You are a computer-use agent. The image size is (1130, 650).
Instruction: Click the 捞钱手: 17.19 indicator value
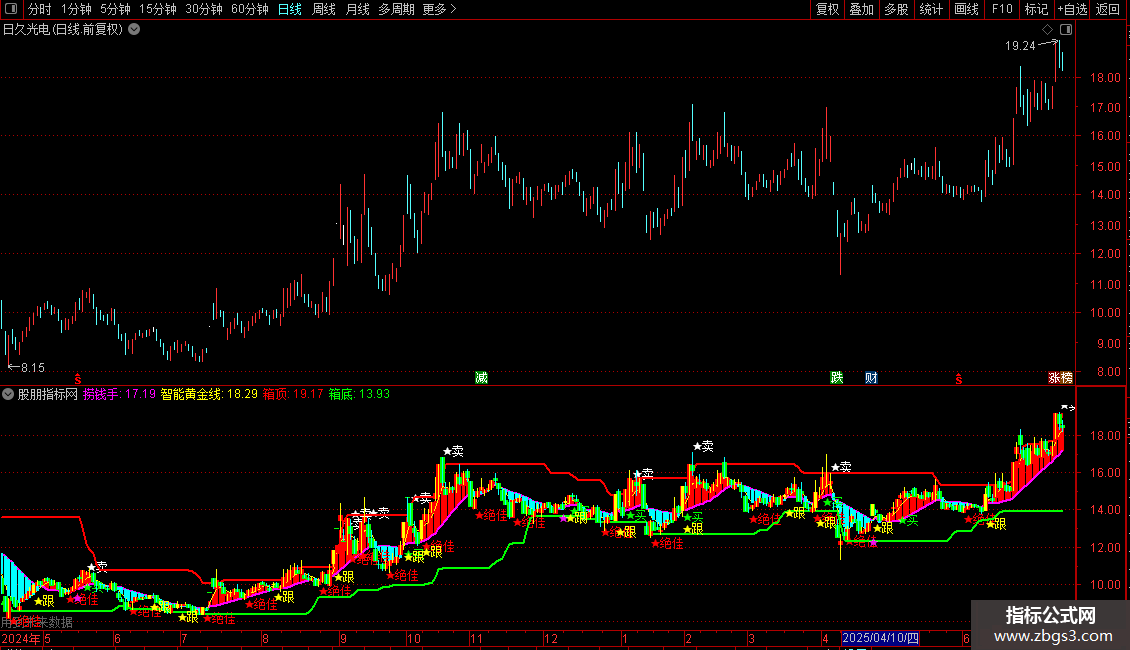coord(120,394)
